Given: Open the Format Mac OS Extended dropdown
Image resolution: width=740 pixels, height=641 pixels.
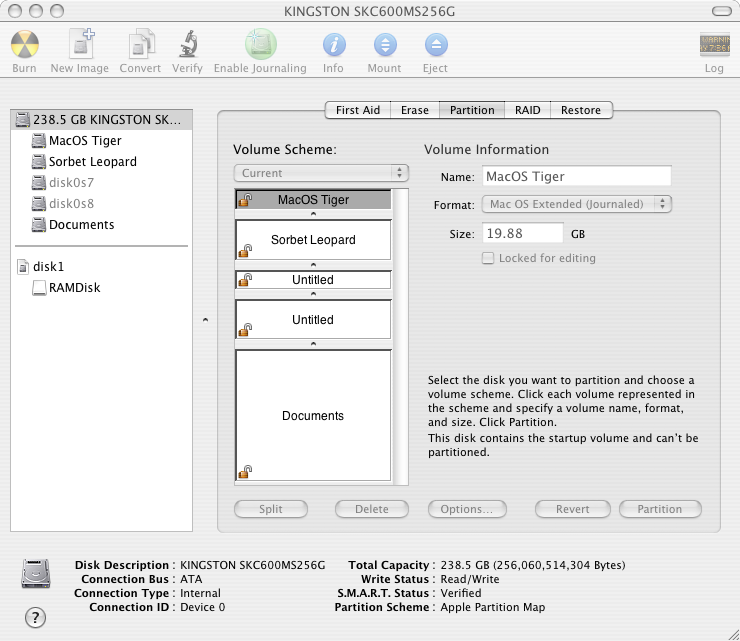Looking at the screenshot, I should pyautogui.click(x=577, y=204).
